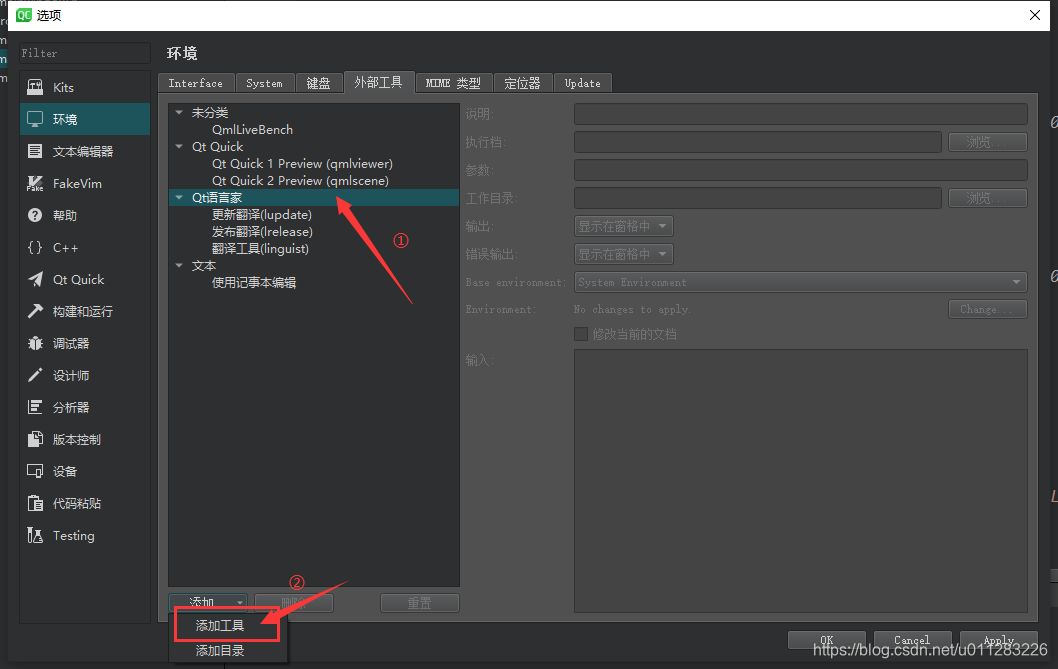Viewport: 1058px width, 669px height.
Task: Open the 调试器 bug icon
Action: [35, 343]
